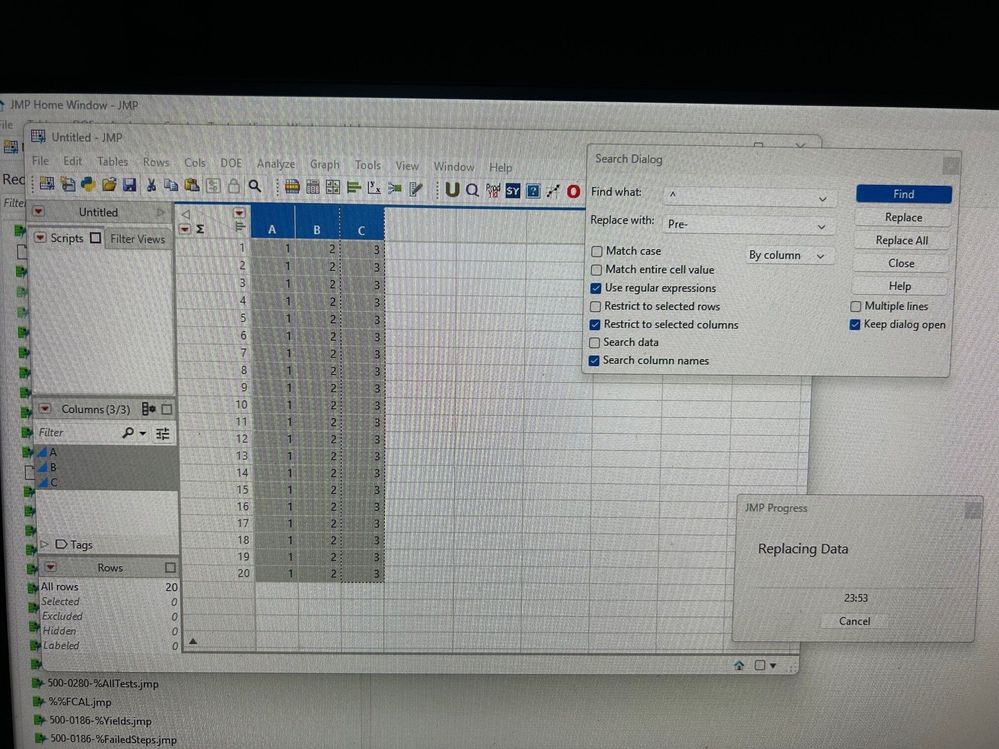Viewport: 999px width, 749px height.
Task: Uncheck Restrict to selected columns
Action: pyautogui.click(x=595, y=324)
